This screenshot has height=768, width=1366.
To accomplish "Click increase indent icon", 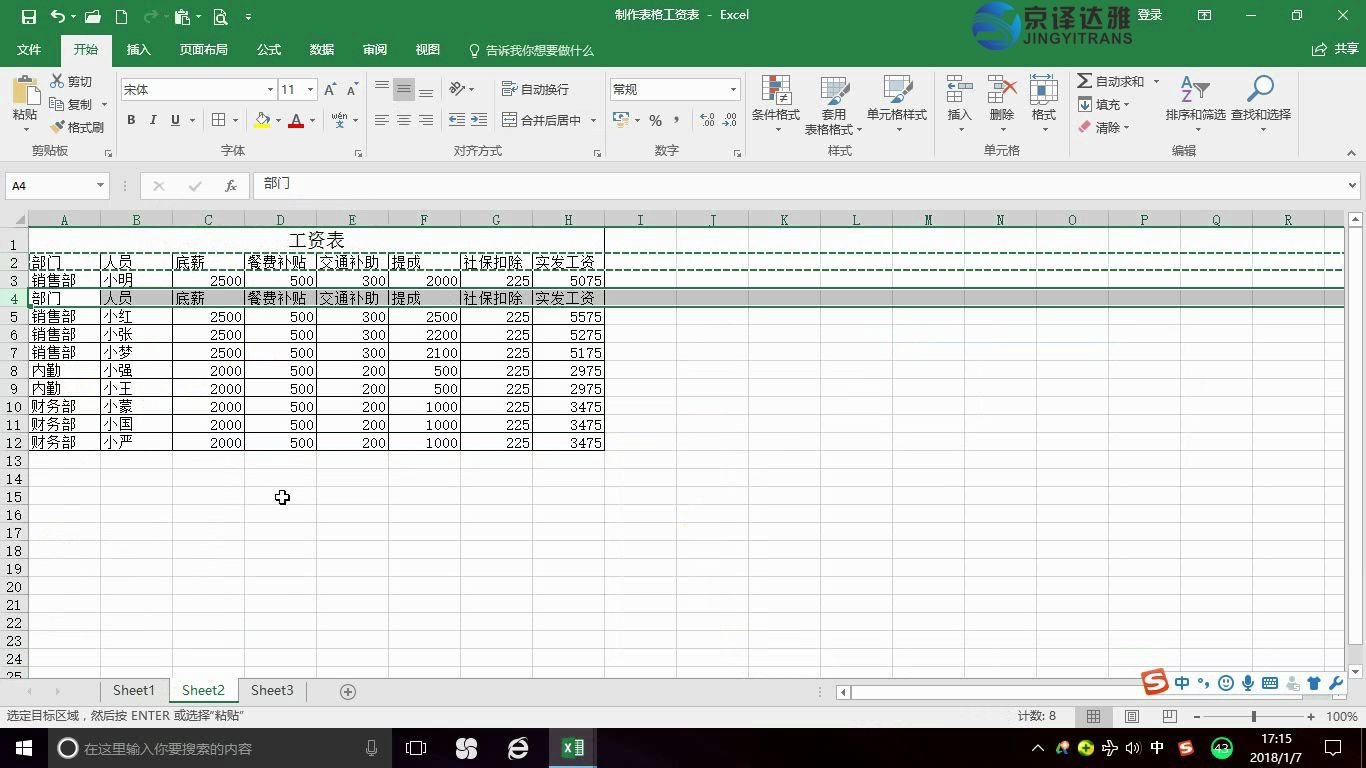I will coord(479,120).
